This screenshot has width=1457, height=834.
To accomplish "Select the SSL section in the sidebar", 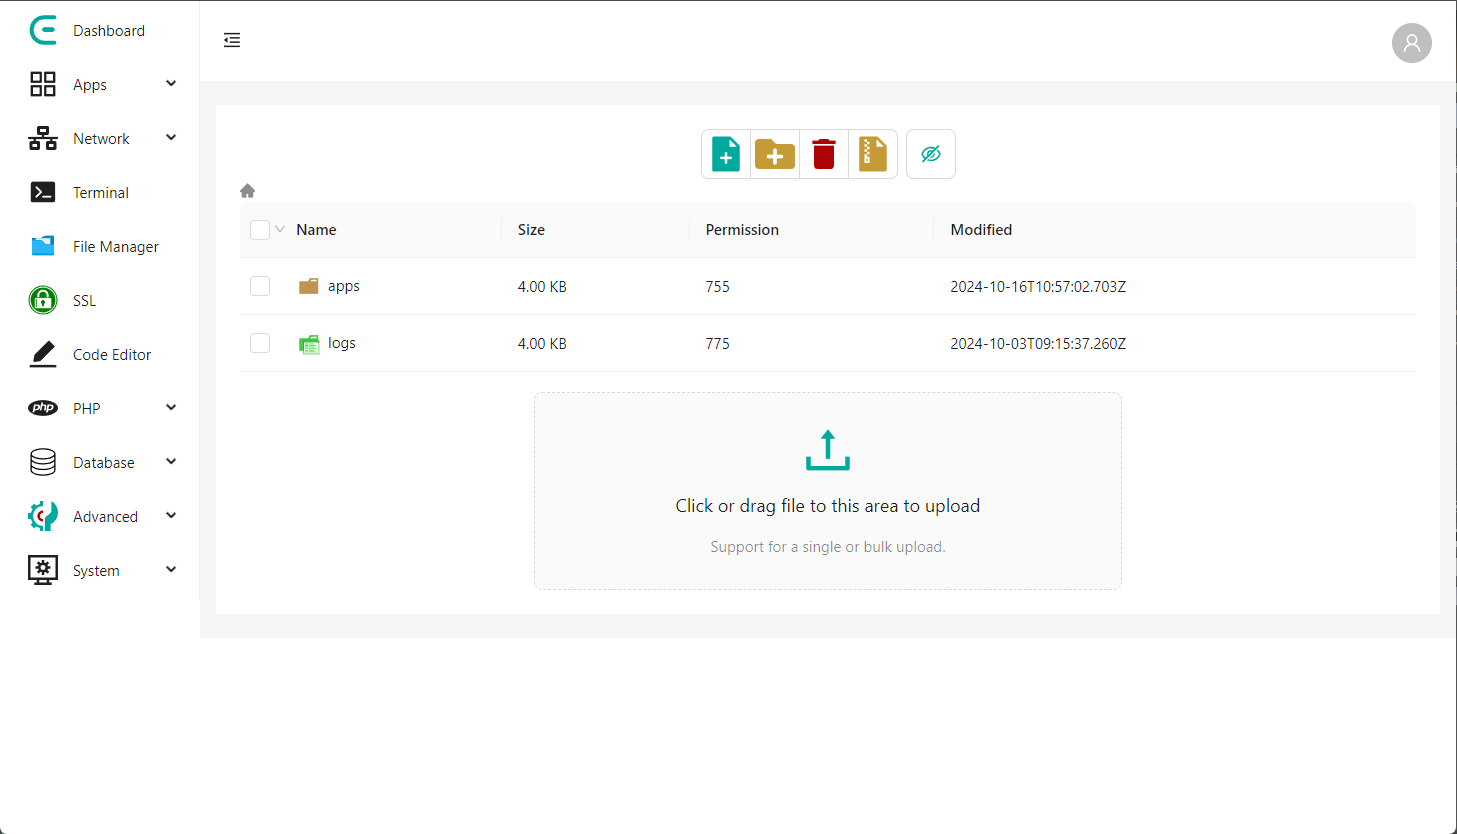I will click(84, 300).
